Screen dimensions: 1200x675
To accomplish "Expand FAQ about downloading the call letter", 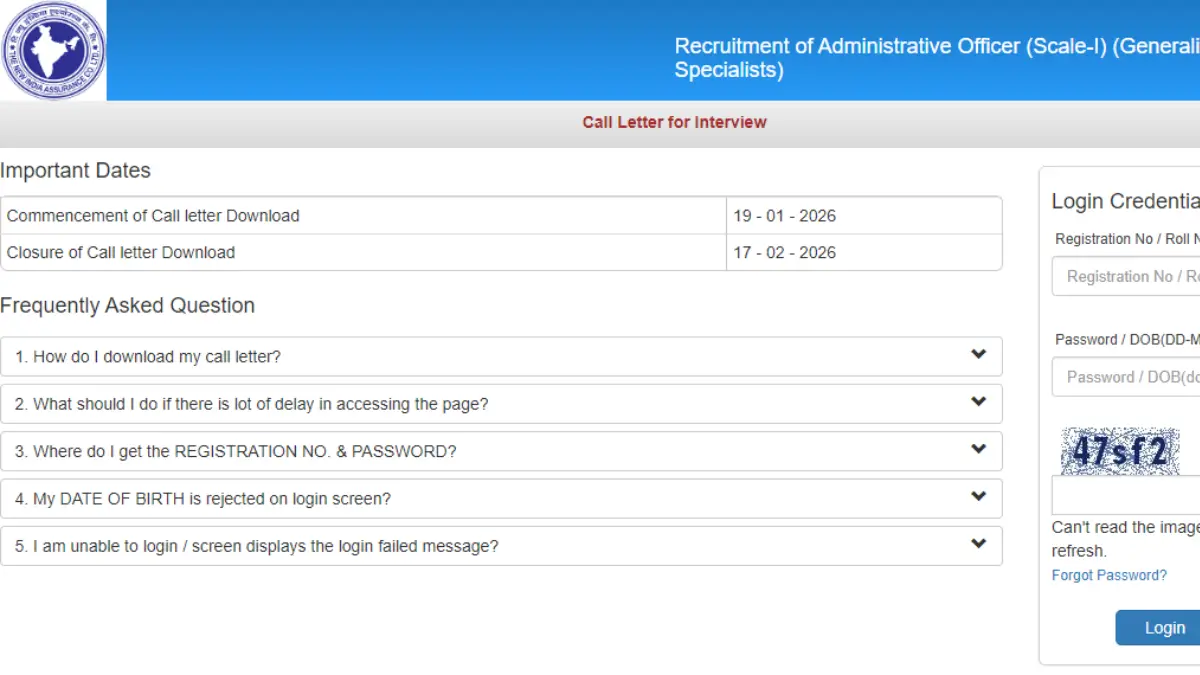I will coord(500,356).
